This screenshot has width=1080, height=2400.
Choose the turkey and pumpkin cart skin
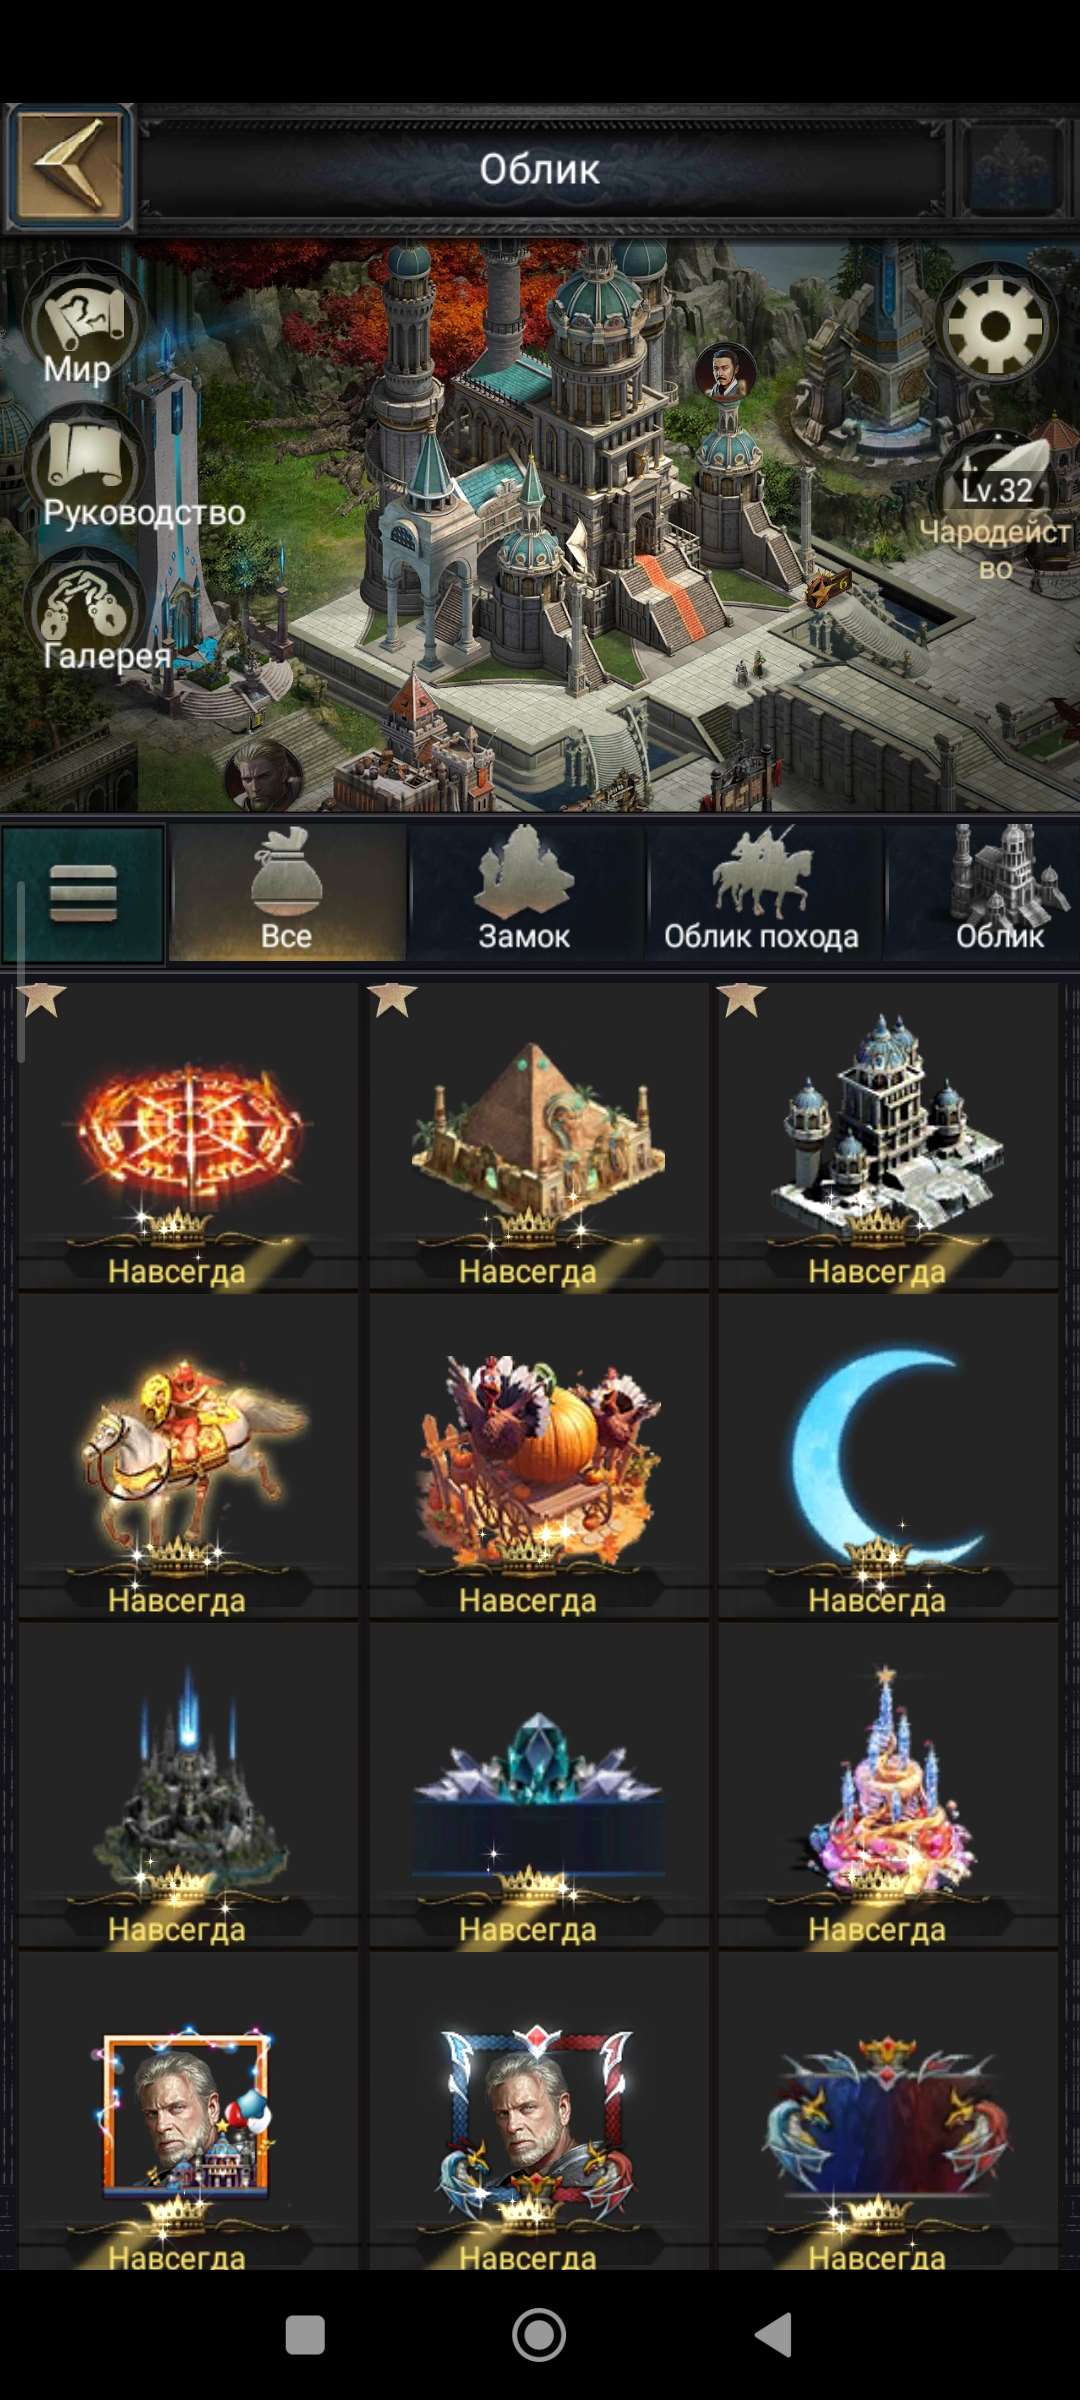[538, 1456]
